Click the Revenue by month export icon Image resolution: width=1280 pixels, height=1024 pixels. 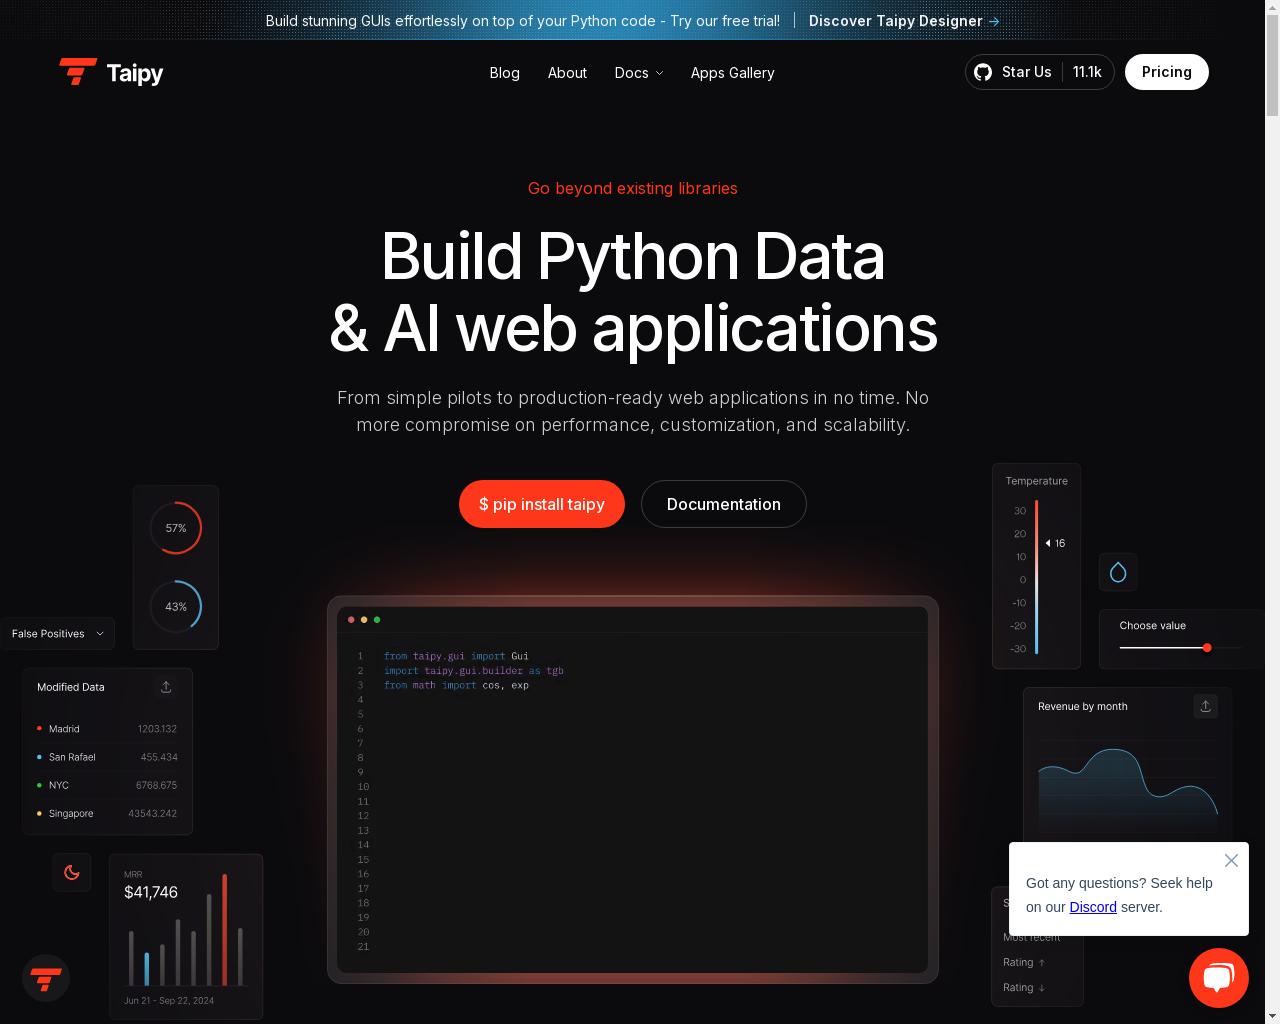[x=1205, y=706]
